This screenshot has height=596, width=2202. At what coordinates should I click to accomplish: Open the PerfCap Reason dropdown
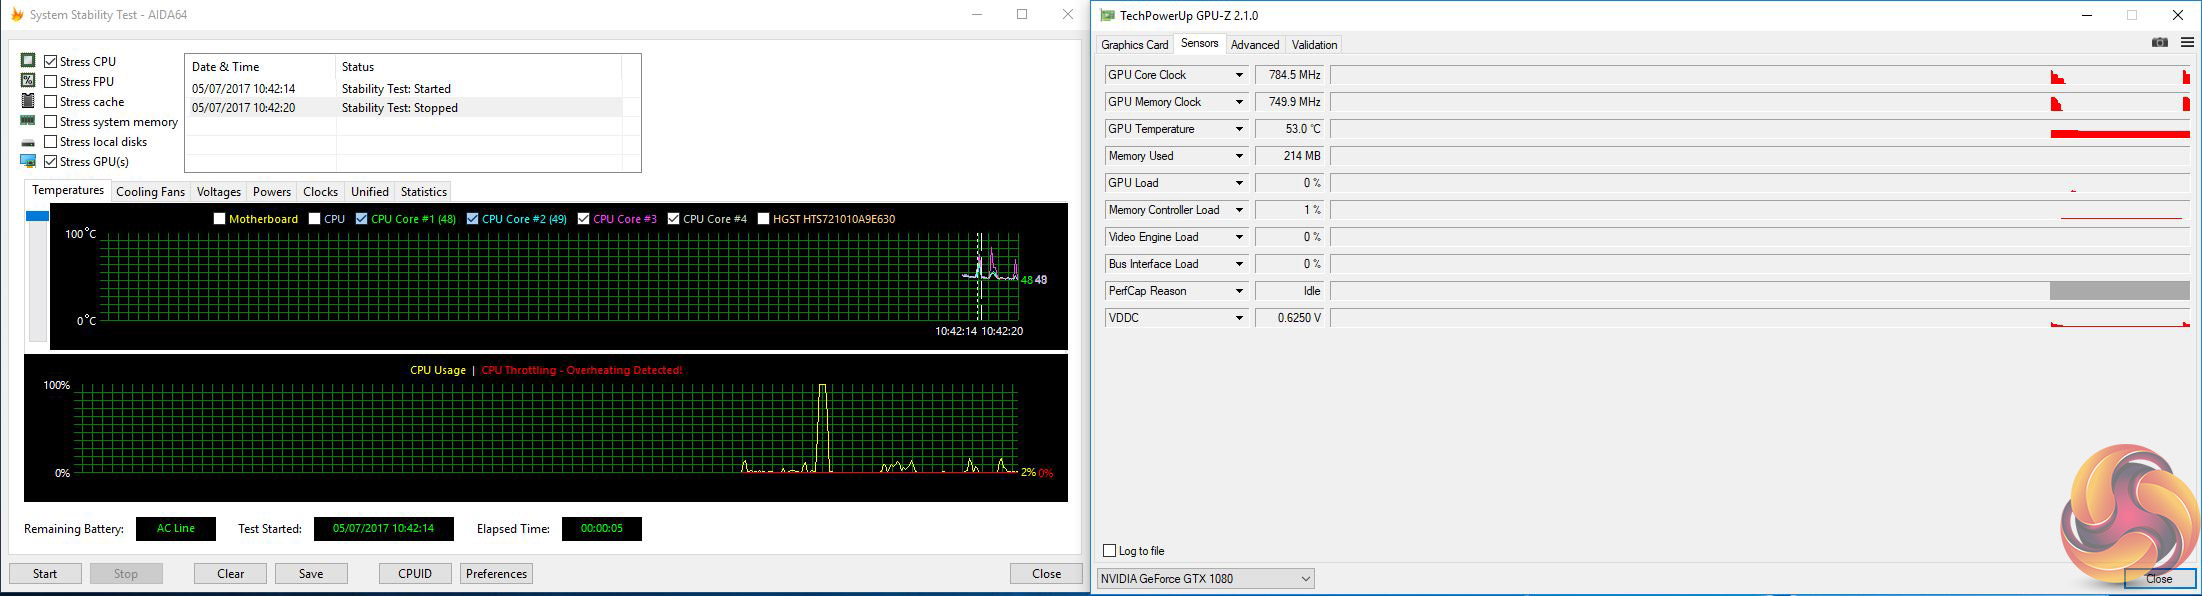(x=1239, y=291)
